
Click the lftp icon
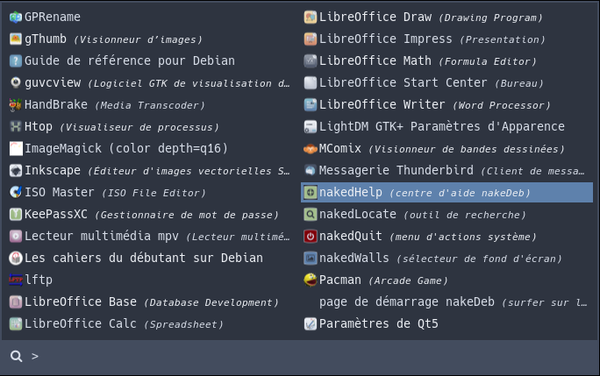click(16, 280)
